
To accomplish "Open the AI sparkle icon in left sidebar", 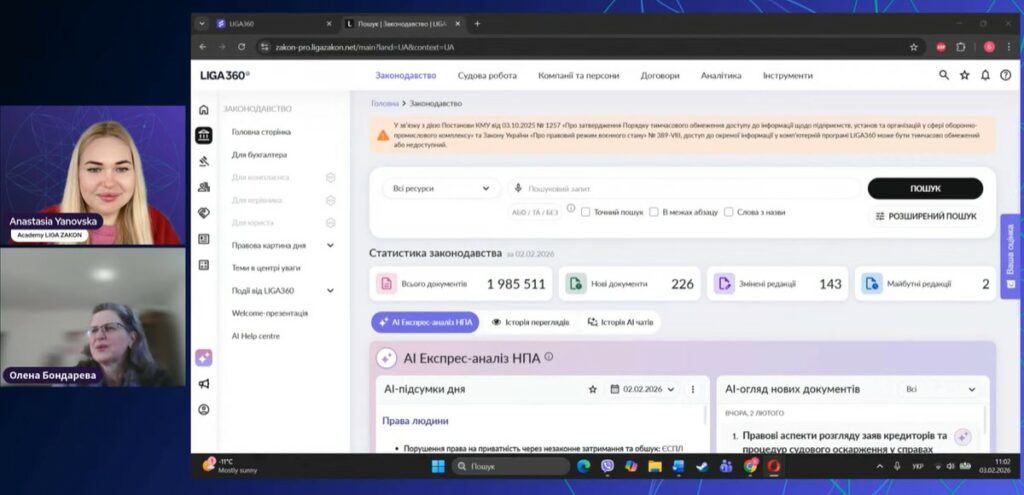I will click(204, 357).
